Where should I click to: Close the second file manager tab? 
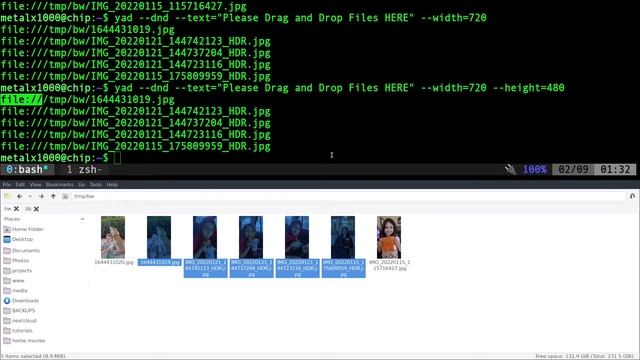point(36,209)
